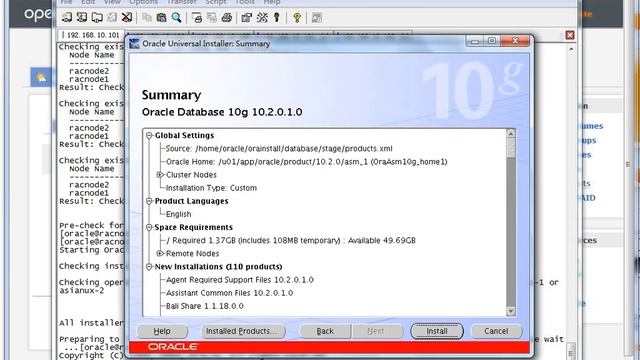Click the grayed Reconnect toolbar icon
The height and width of the screenshot is (360, 640).
tap(112, 17)
